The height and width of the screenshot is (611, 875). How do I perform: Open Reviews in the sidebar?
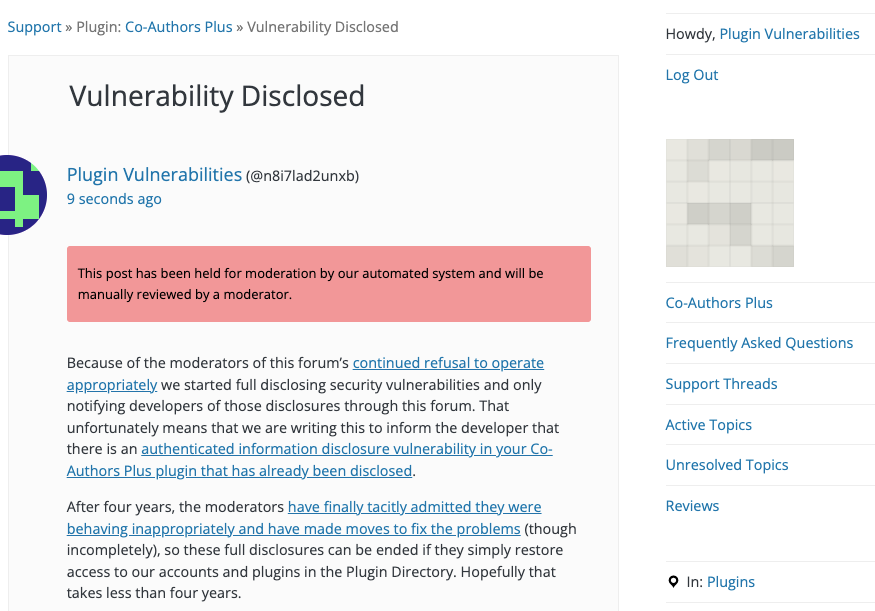tap(692, 506)
